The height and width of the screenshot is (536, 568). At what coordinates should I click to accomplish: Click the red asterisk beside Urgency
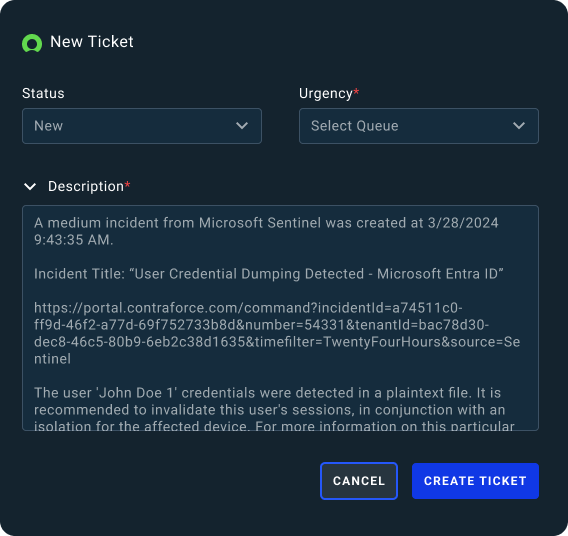356,91
